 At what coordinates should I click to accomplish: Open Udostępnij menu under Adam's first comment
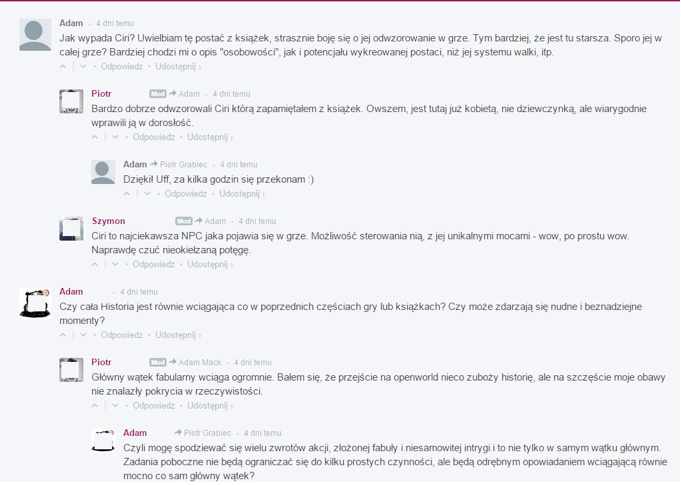[178, 66]
